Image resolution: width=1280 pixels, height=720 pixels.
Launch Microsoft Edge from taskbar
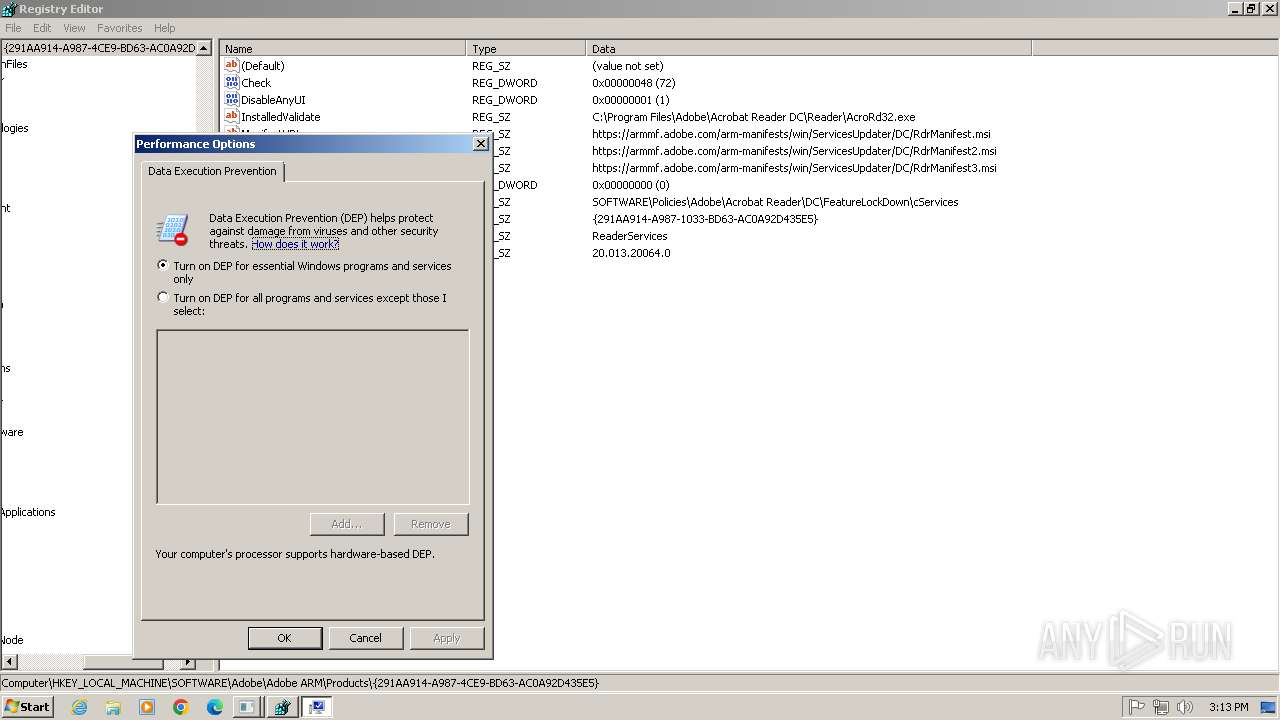pos(215,707)
